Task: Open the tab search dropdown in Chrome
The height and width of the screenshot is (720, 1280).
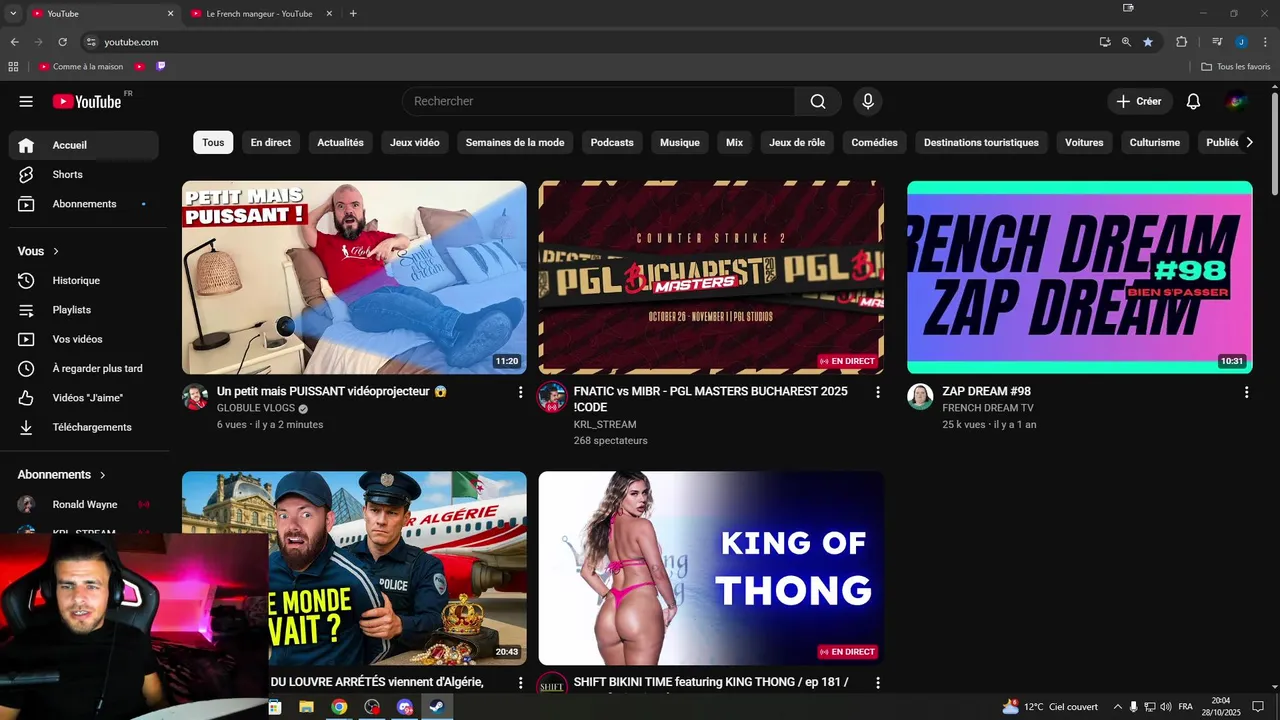Action: (13, 14)
